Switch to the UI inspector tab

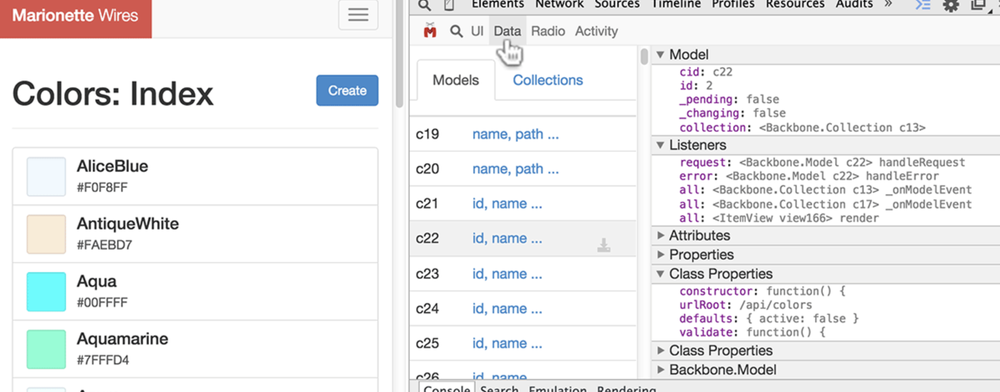[477, 31]
